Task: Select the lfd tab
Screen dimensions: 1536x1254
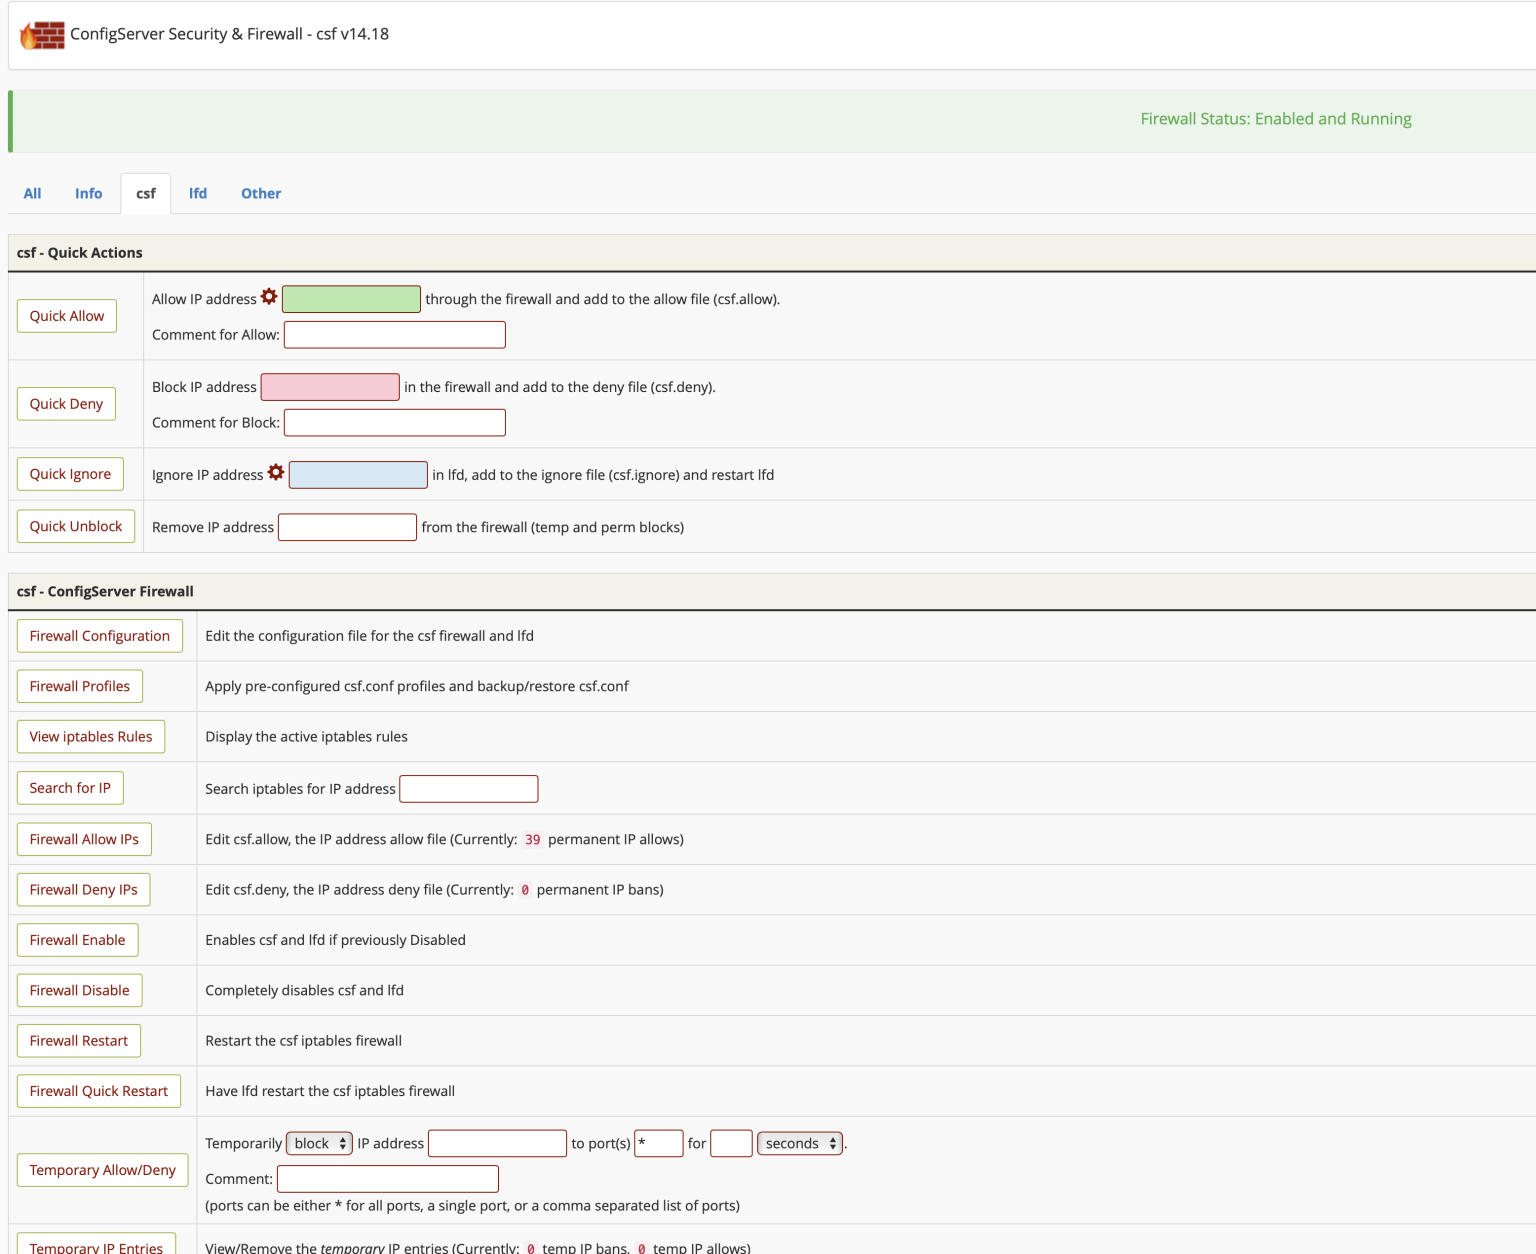Action: (198, 193)
